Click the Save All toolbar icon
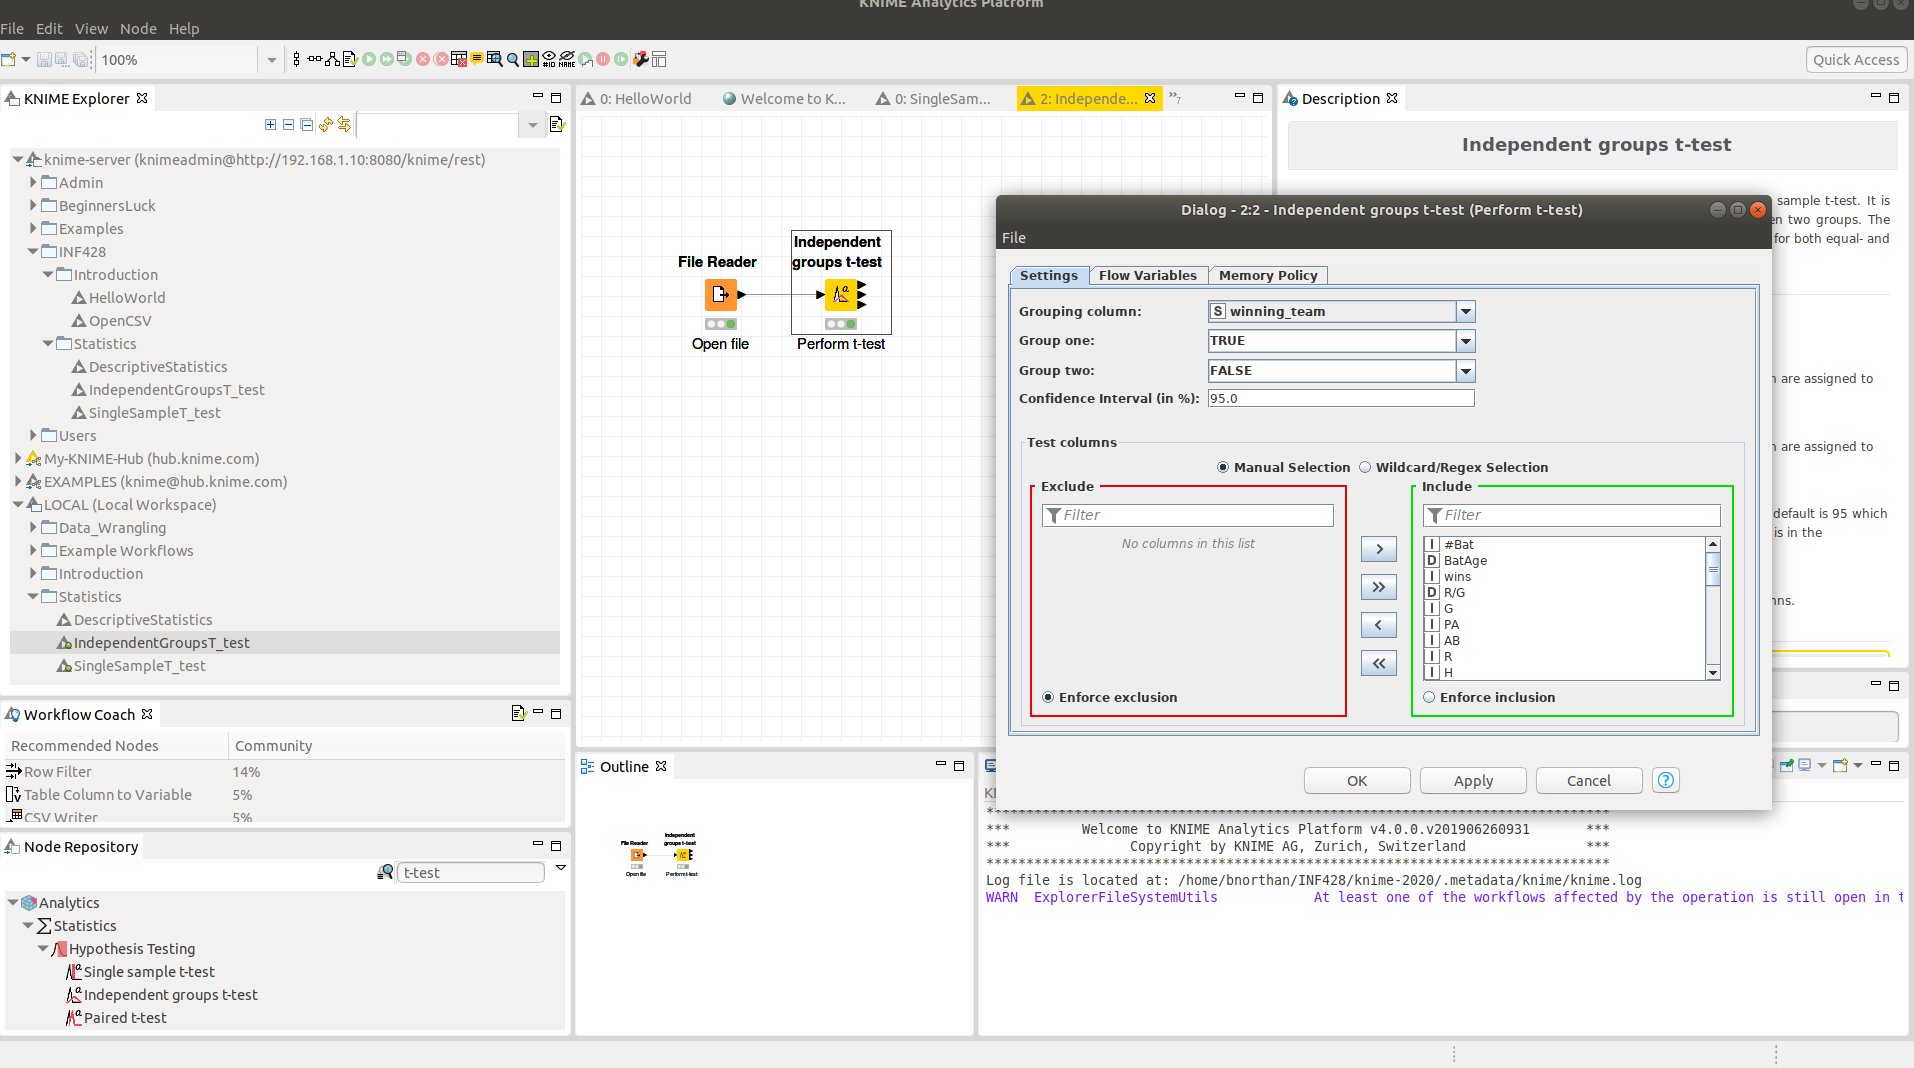 (x=81, y=60)
